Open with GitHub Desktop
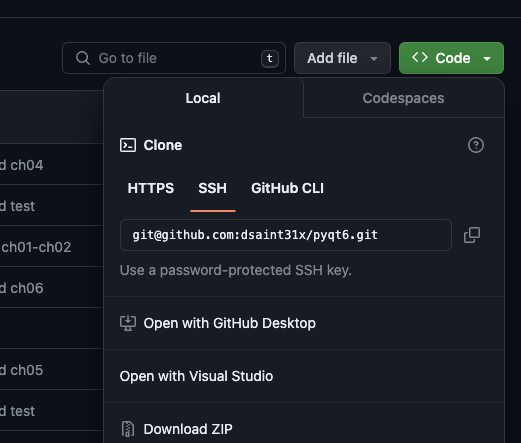The height and width of the screenshot is (443, 521). click(304, 323)
